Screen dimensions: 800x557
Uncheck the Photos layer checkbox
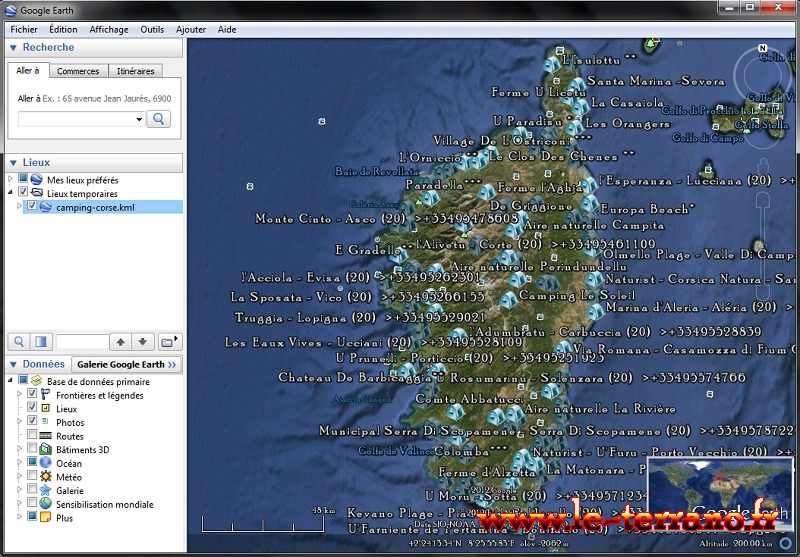point(32,421)
